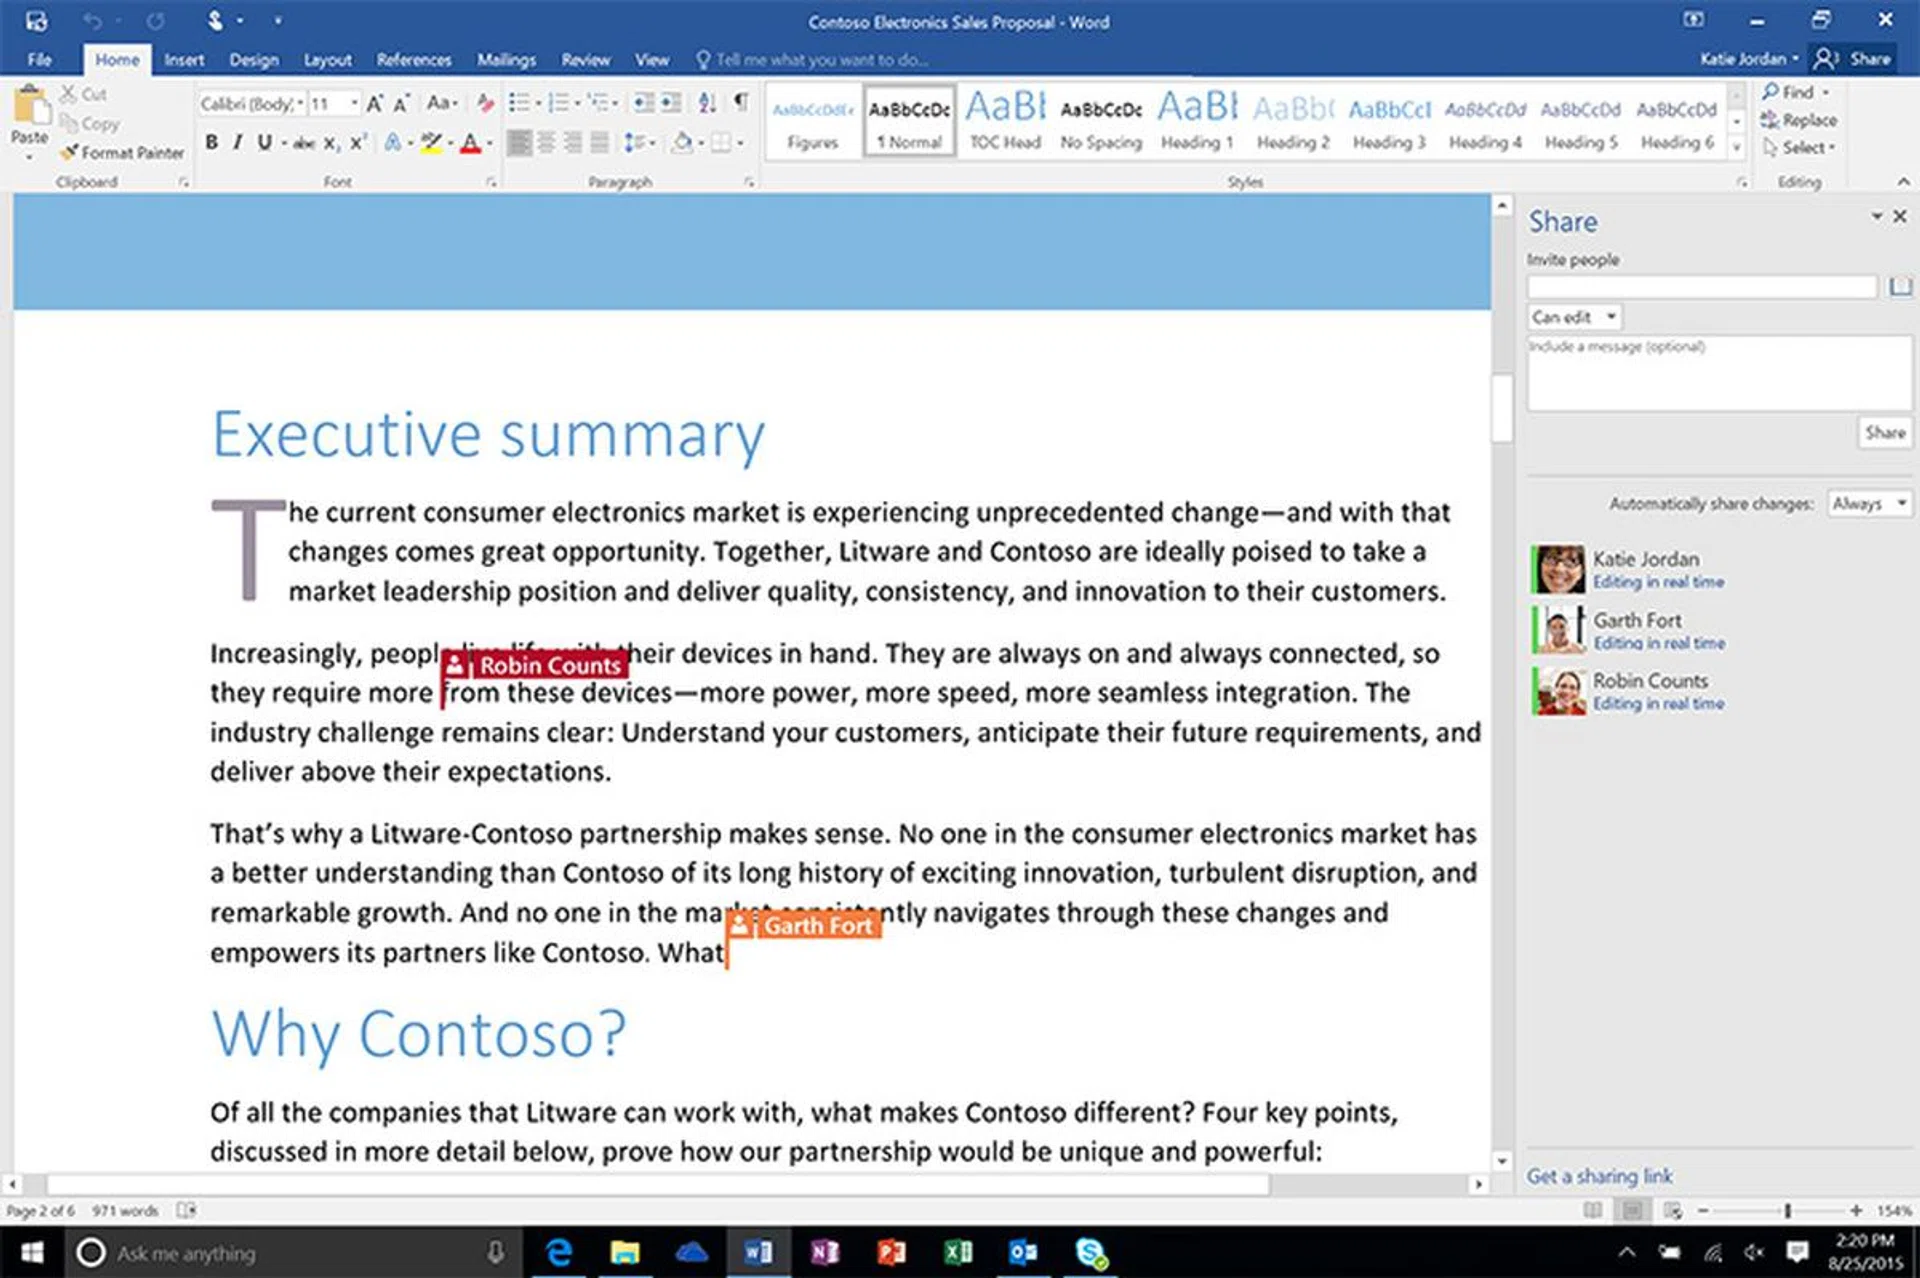Screen dimensions: 1920x1278
Task: Switch to the Review ribbon tab
Action: pos(585,59)
